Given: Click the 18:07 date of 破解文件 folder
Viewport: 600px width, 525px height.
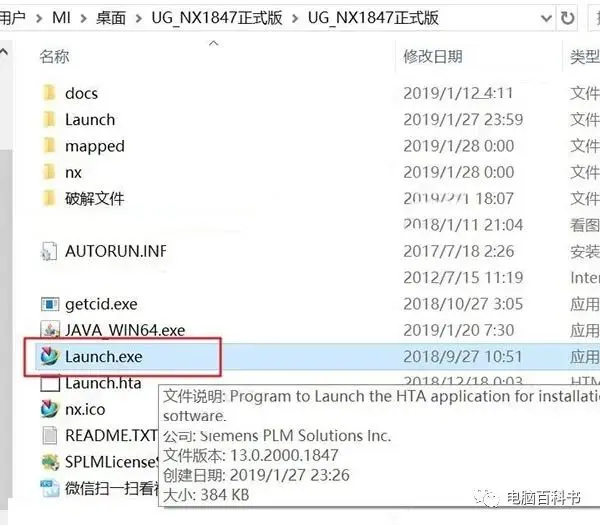Looking at the screenshot, I should 458,199.
